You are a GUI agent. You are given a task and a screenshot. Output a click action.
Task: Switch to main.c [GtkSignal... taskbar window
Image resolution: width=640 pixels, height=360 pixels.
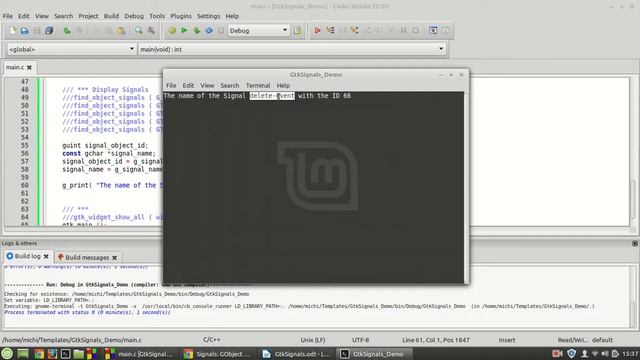pos(140,354)
